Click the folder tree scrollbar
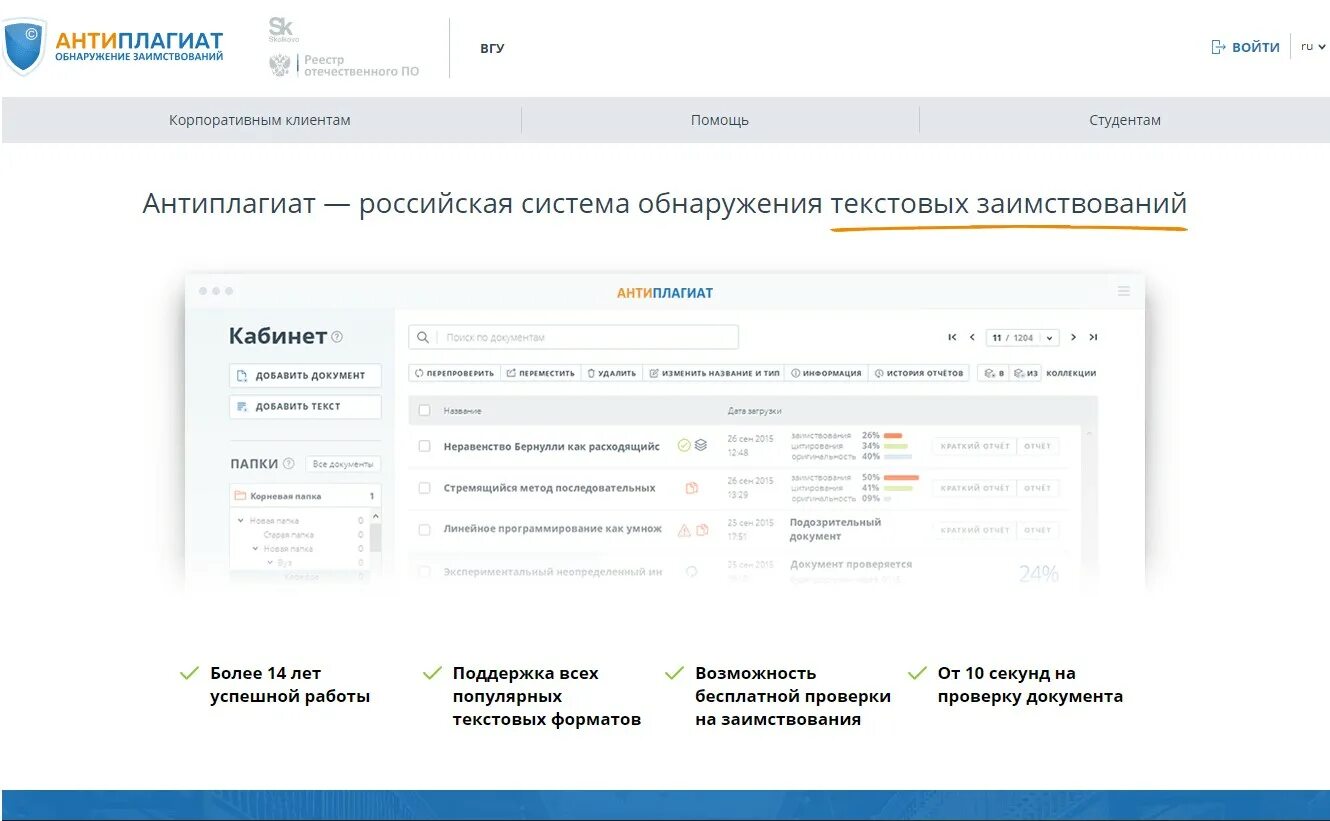This screenshot has height=821, width=1330. (376, 540)
